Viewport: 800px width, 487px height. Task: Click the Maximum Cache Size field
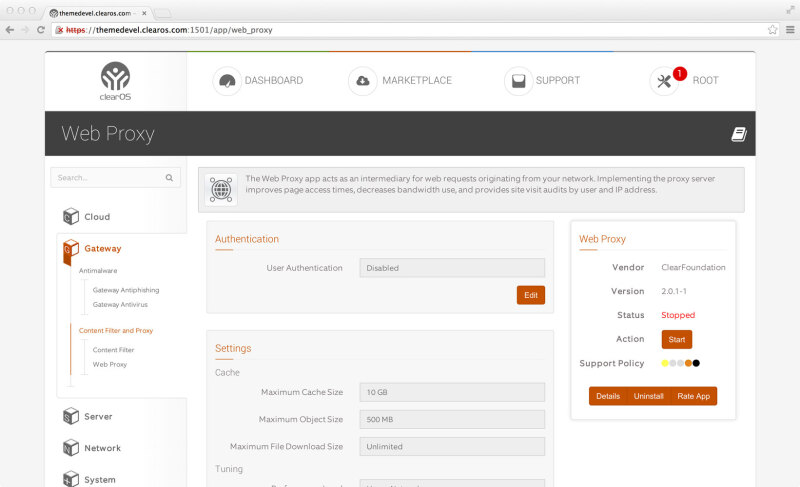452,392
